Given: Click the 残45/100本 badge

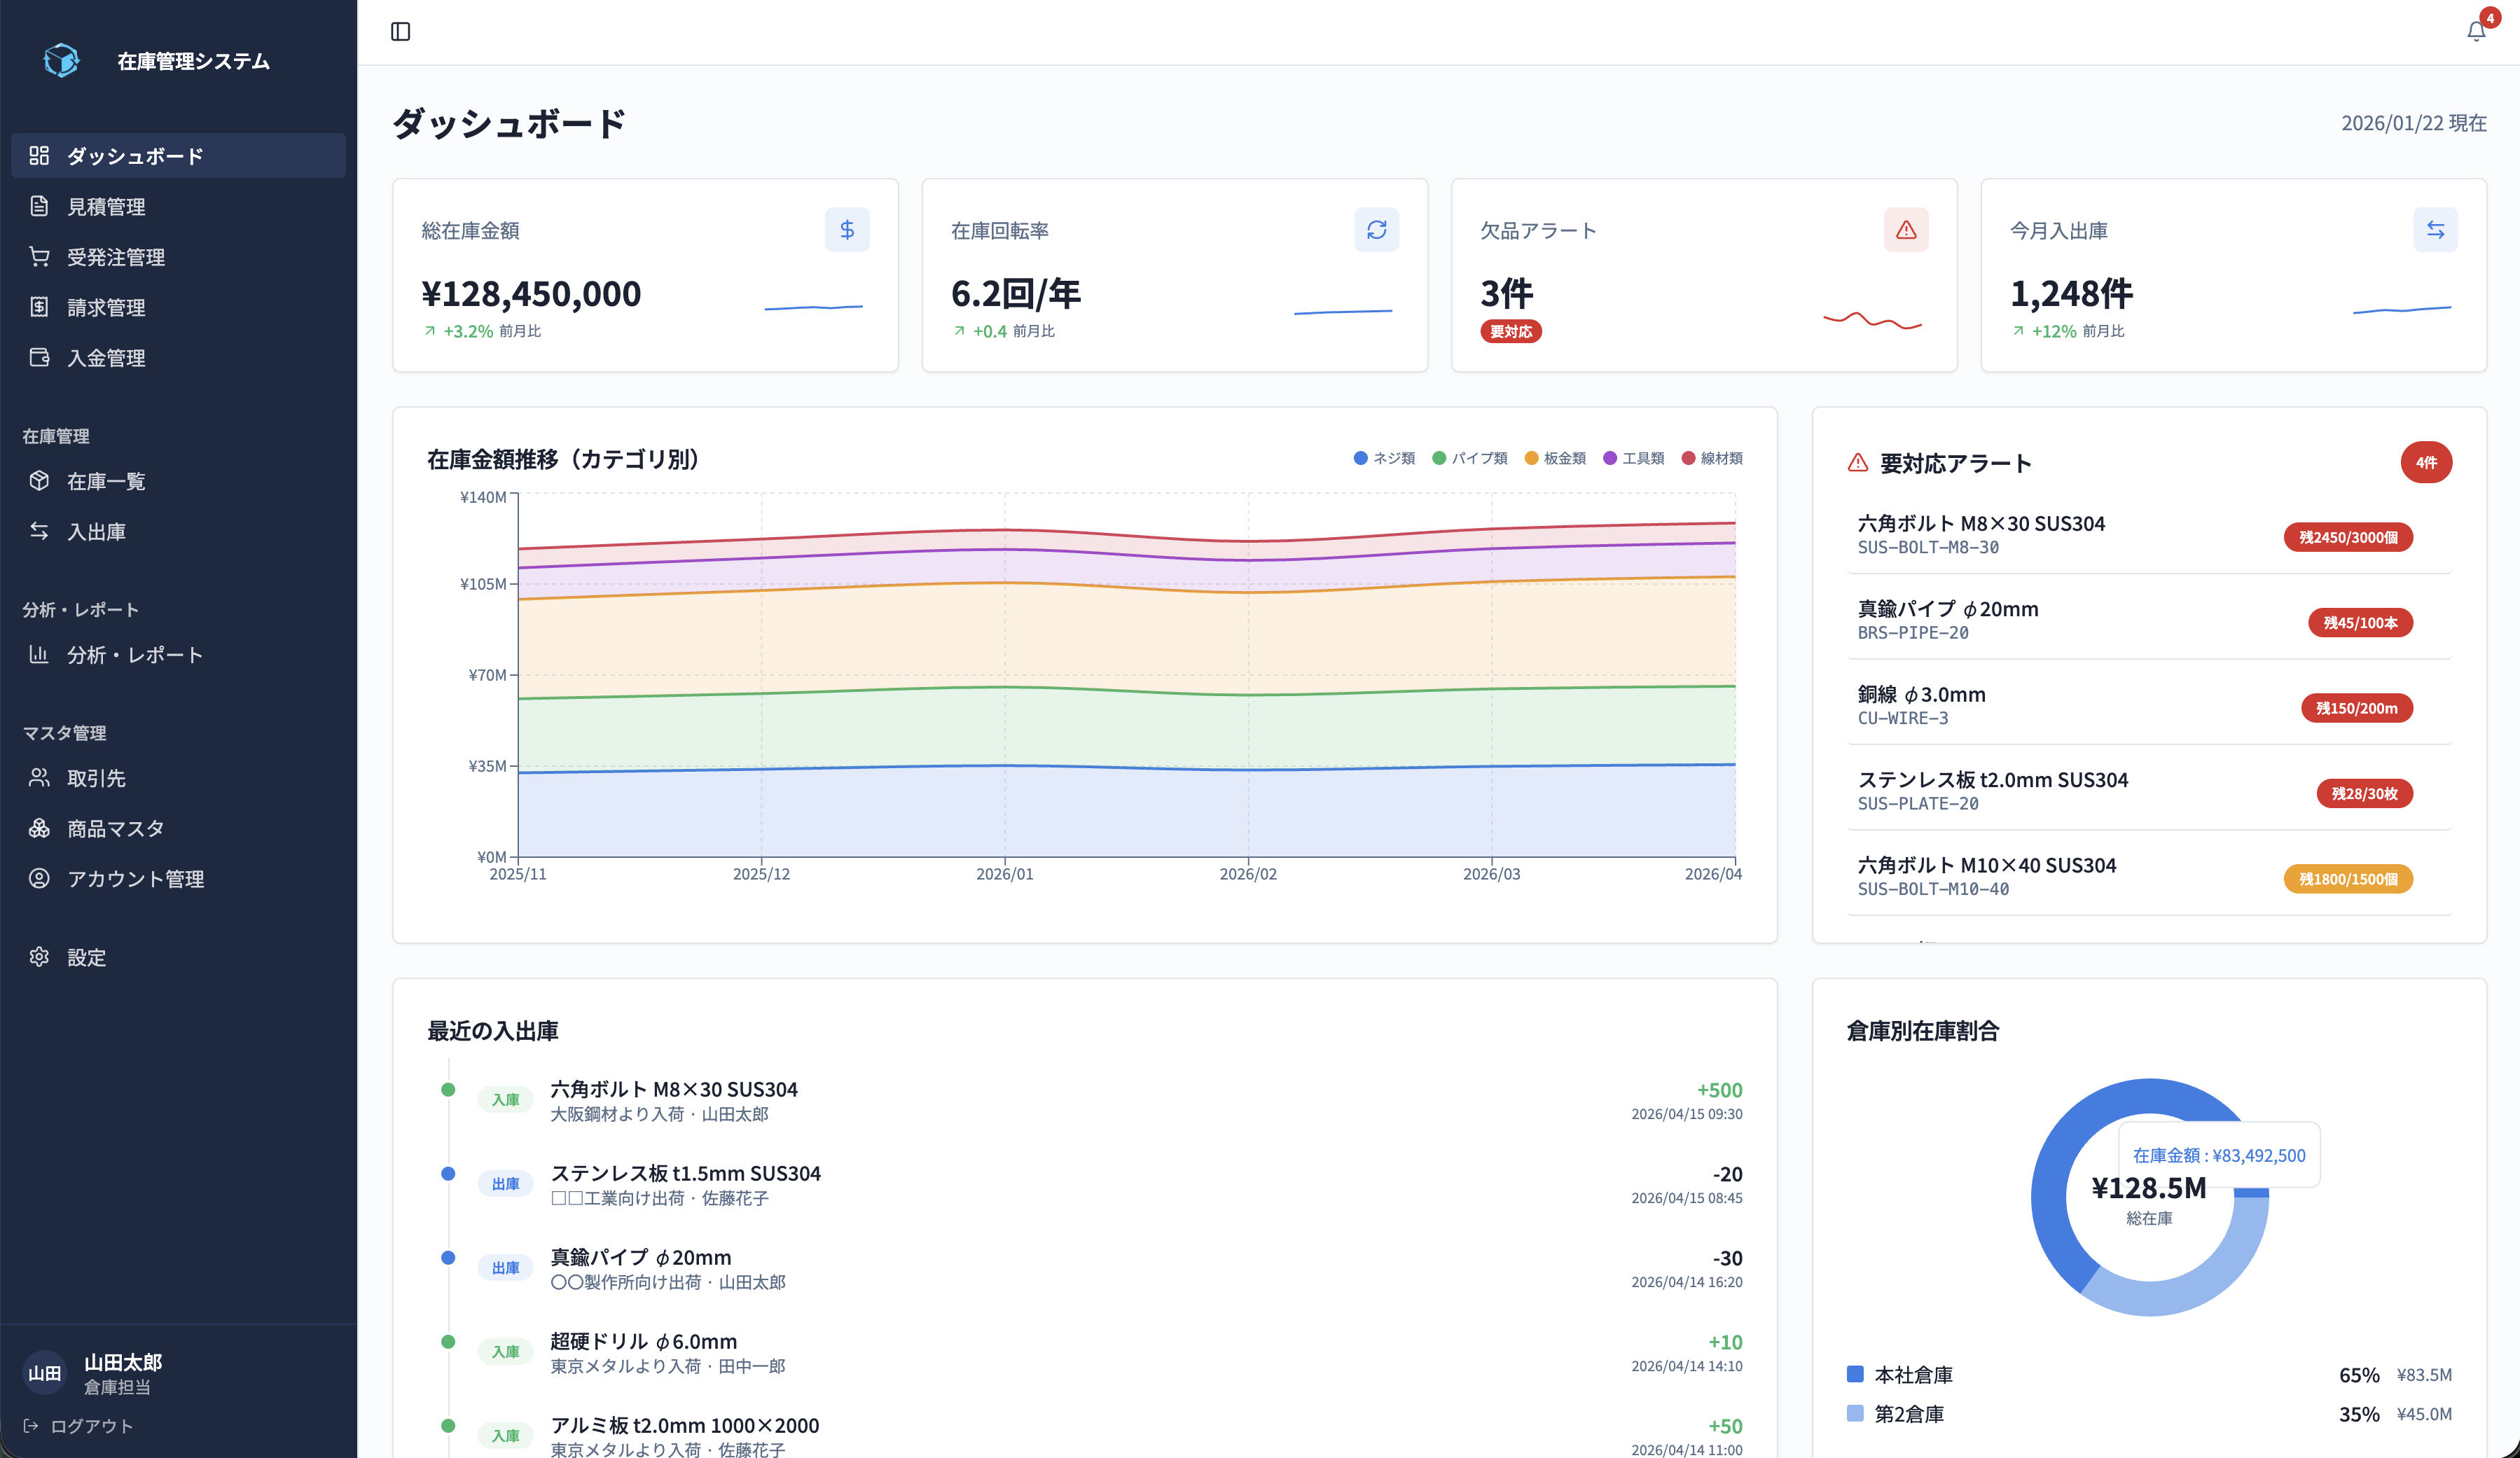Looking at the screenshot, I should (x=2360, y=622).
